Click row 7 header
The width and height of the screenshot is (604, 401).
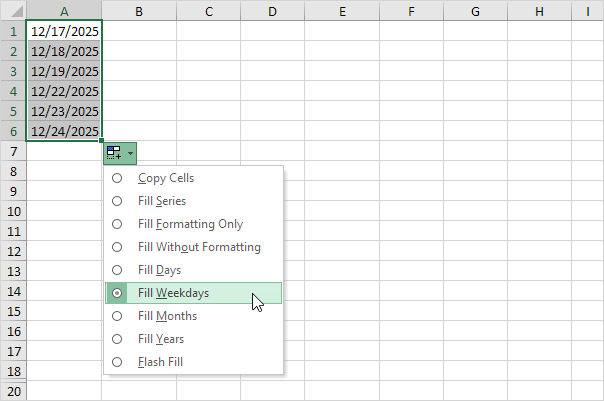tap(13, 151)
